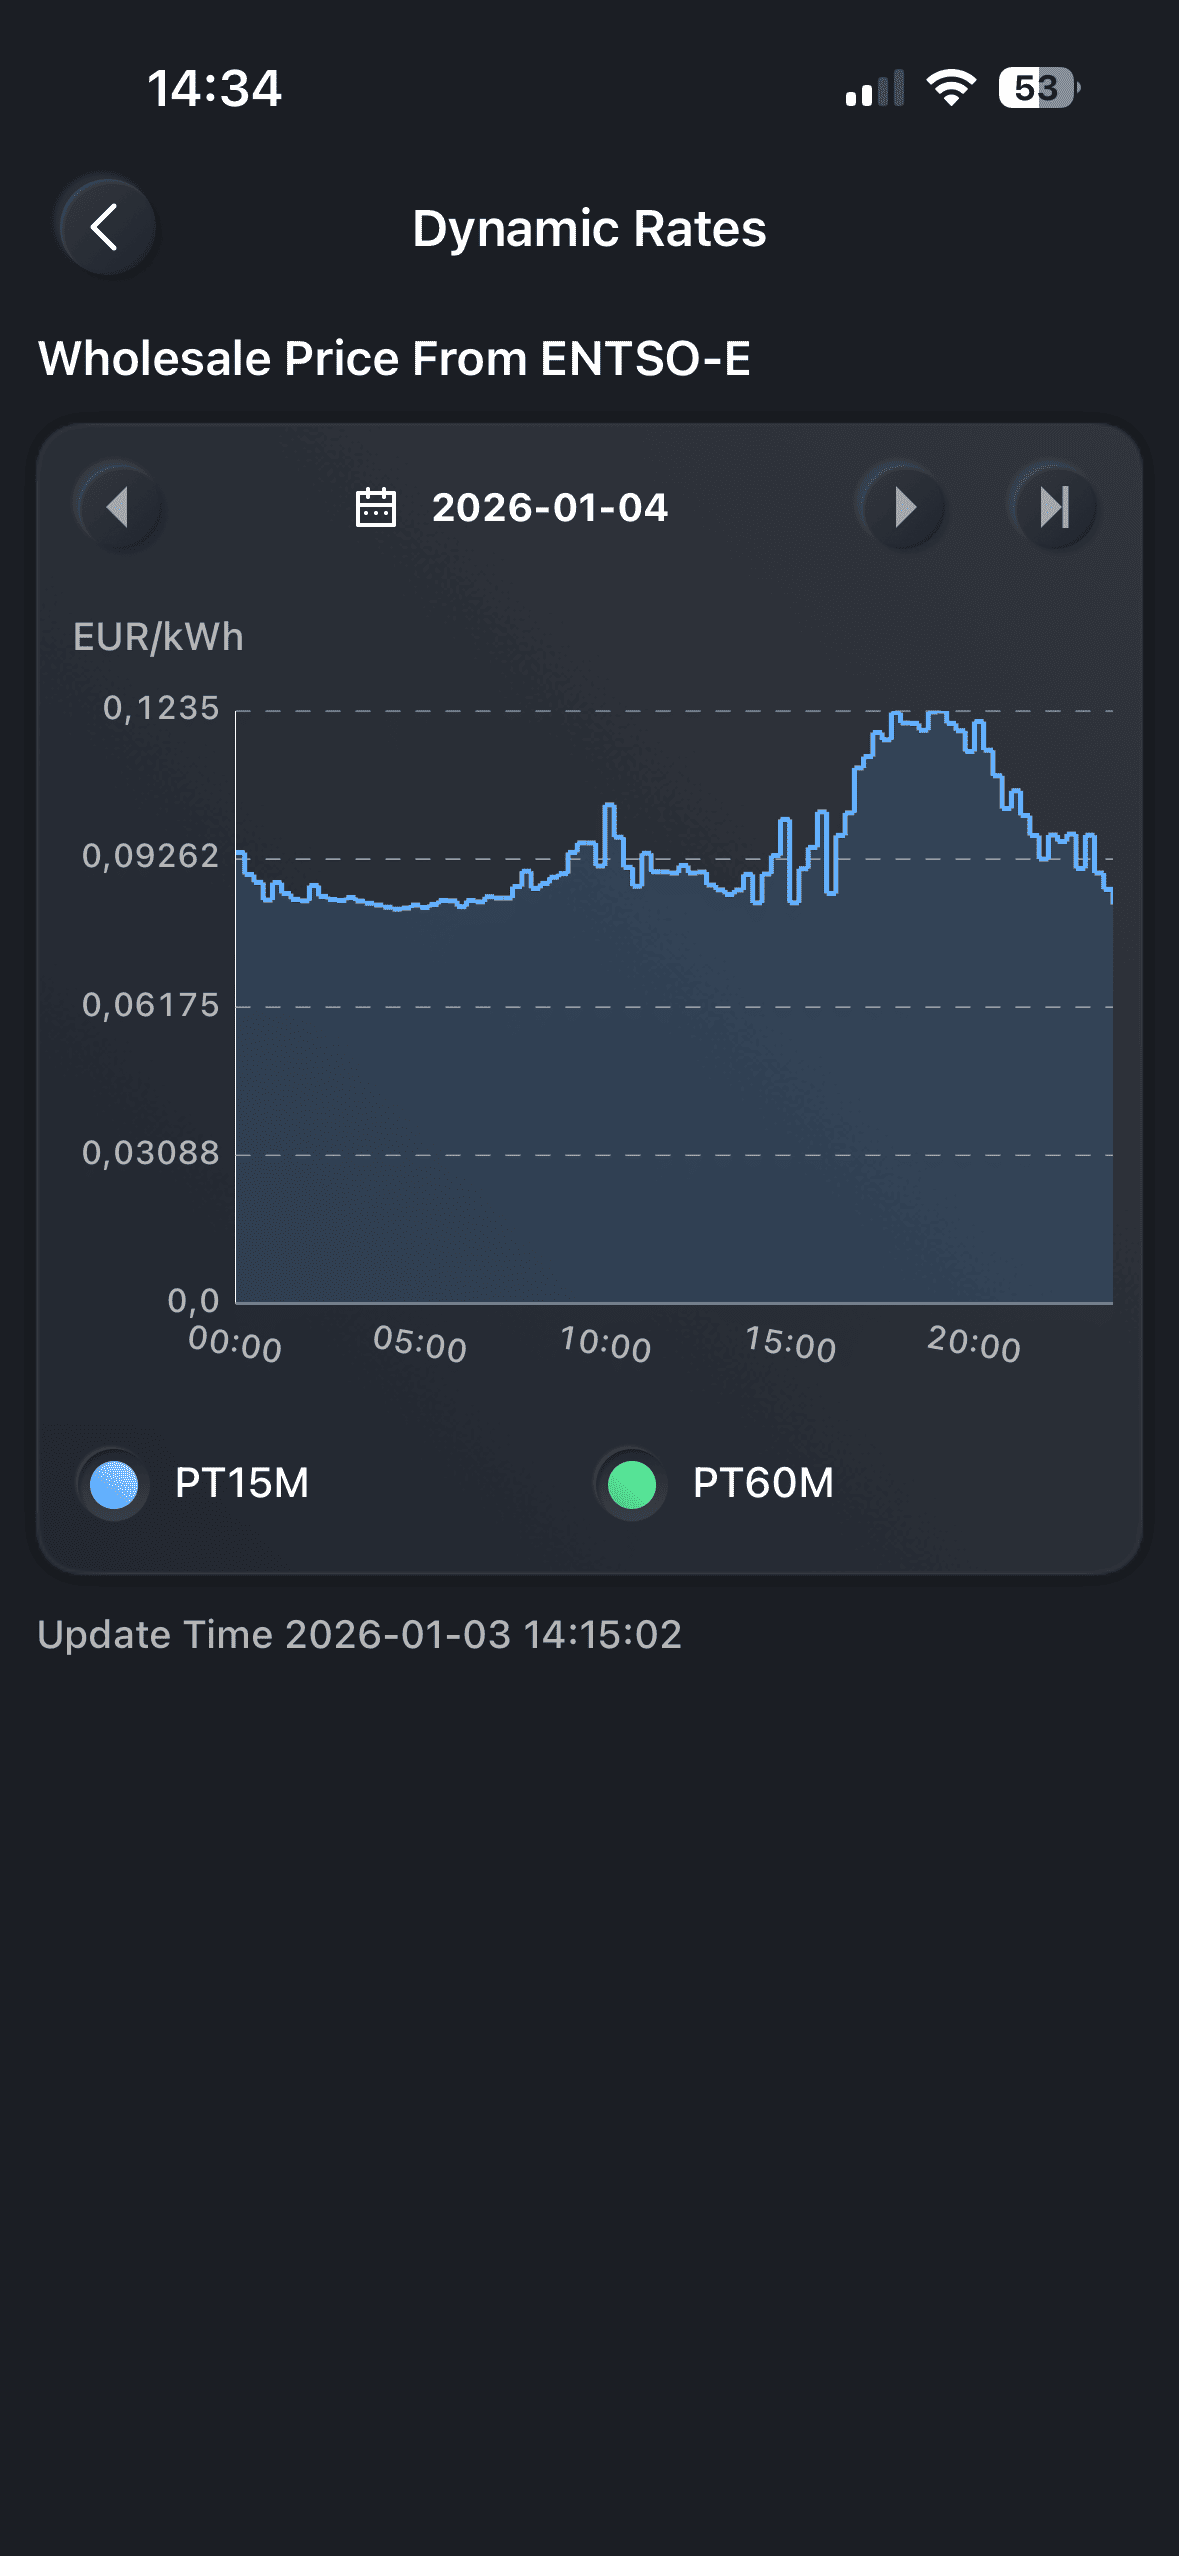Tap the Wi-Fi status icon

[950, 88]
